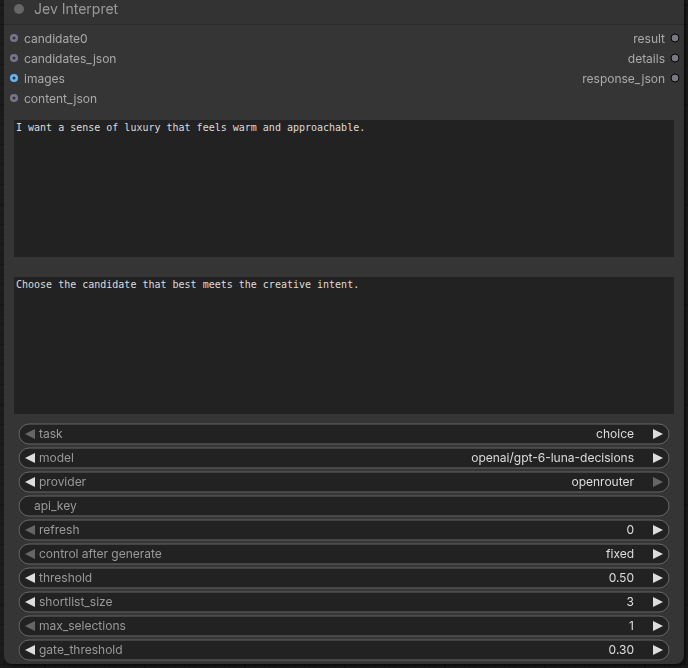Open the task combo showing choice
688x668 pixels.
pyautogui.click(x=344, y=434)
